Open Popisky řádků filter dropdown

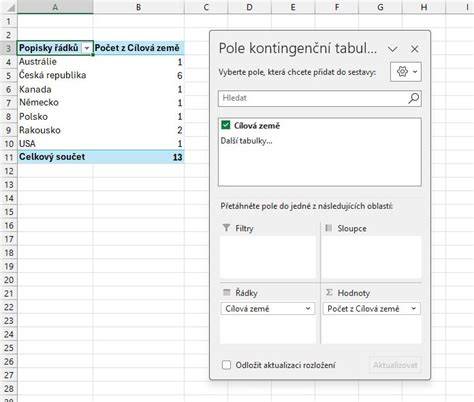(87, 48)
